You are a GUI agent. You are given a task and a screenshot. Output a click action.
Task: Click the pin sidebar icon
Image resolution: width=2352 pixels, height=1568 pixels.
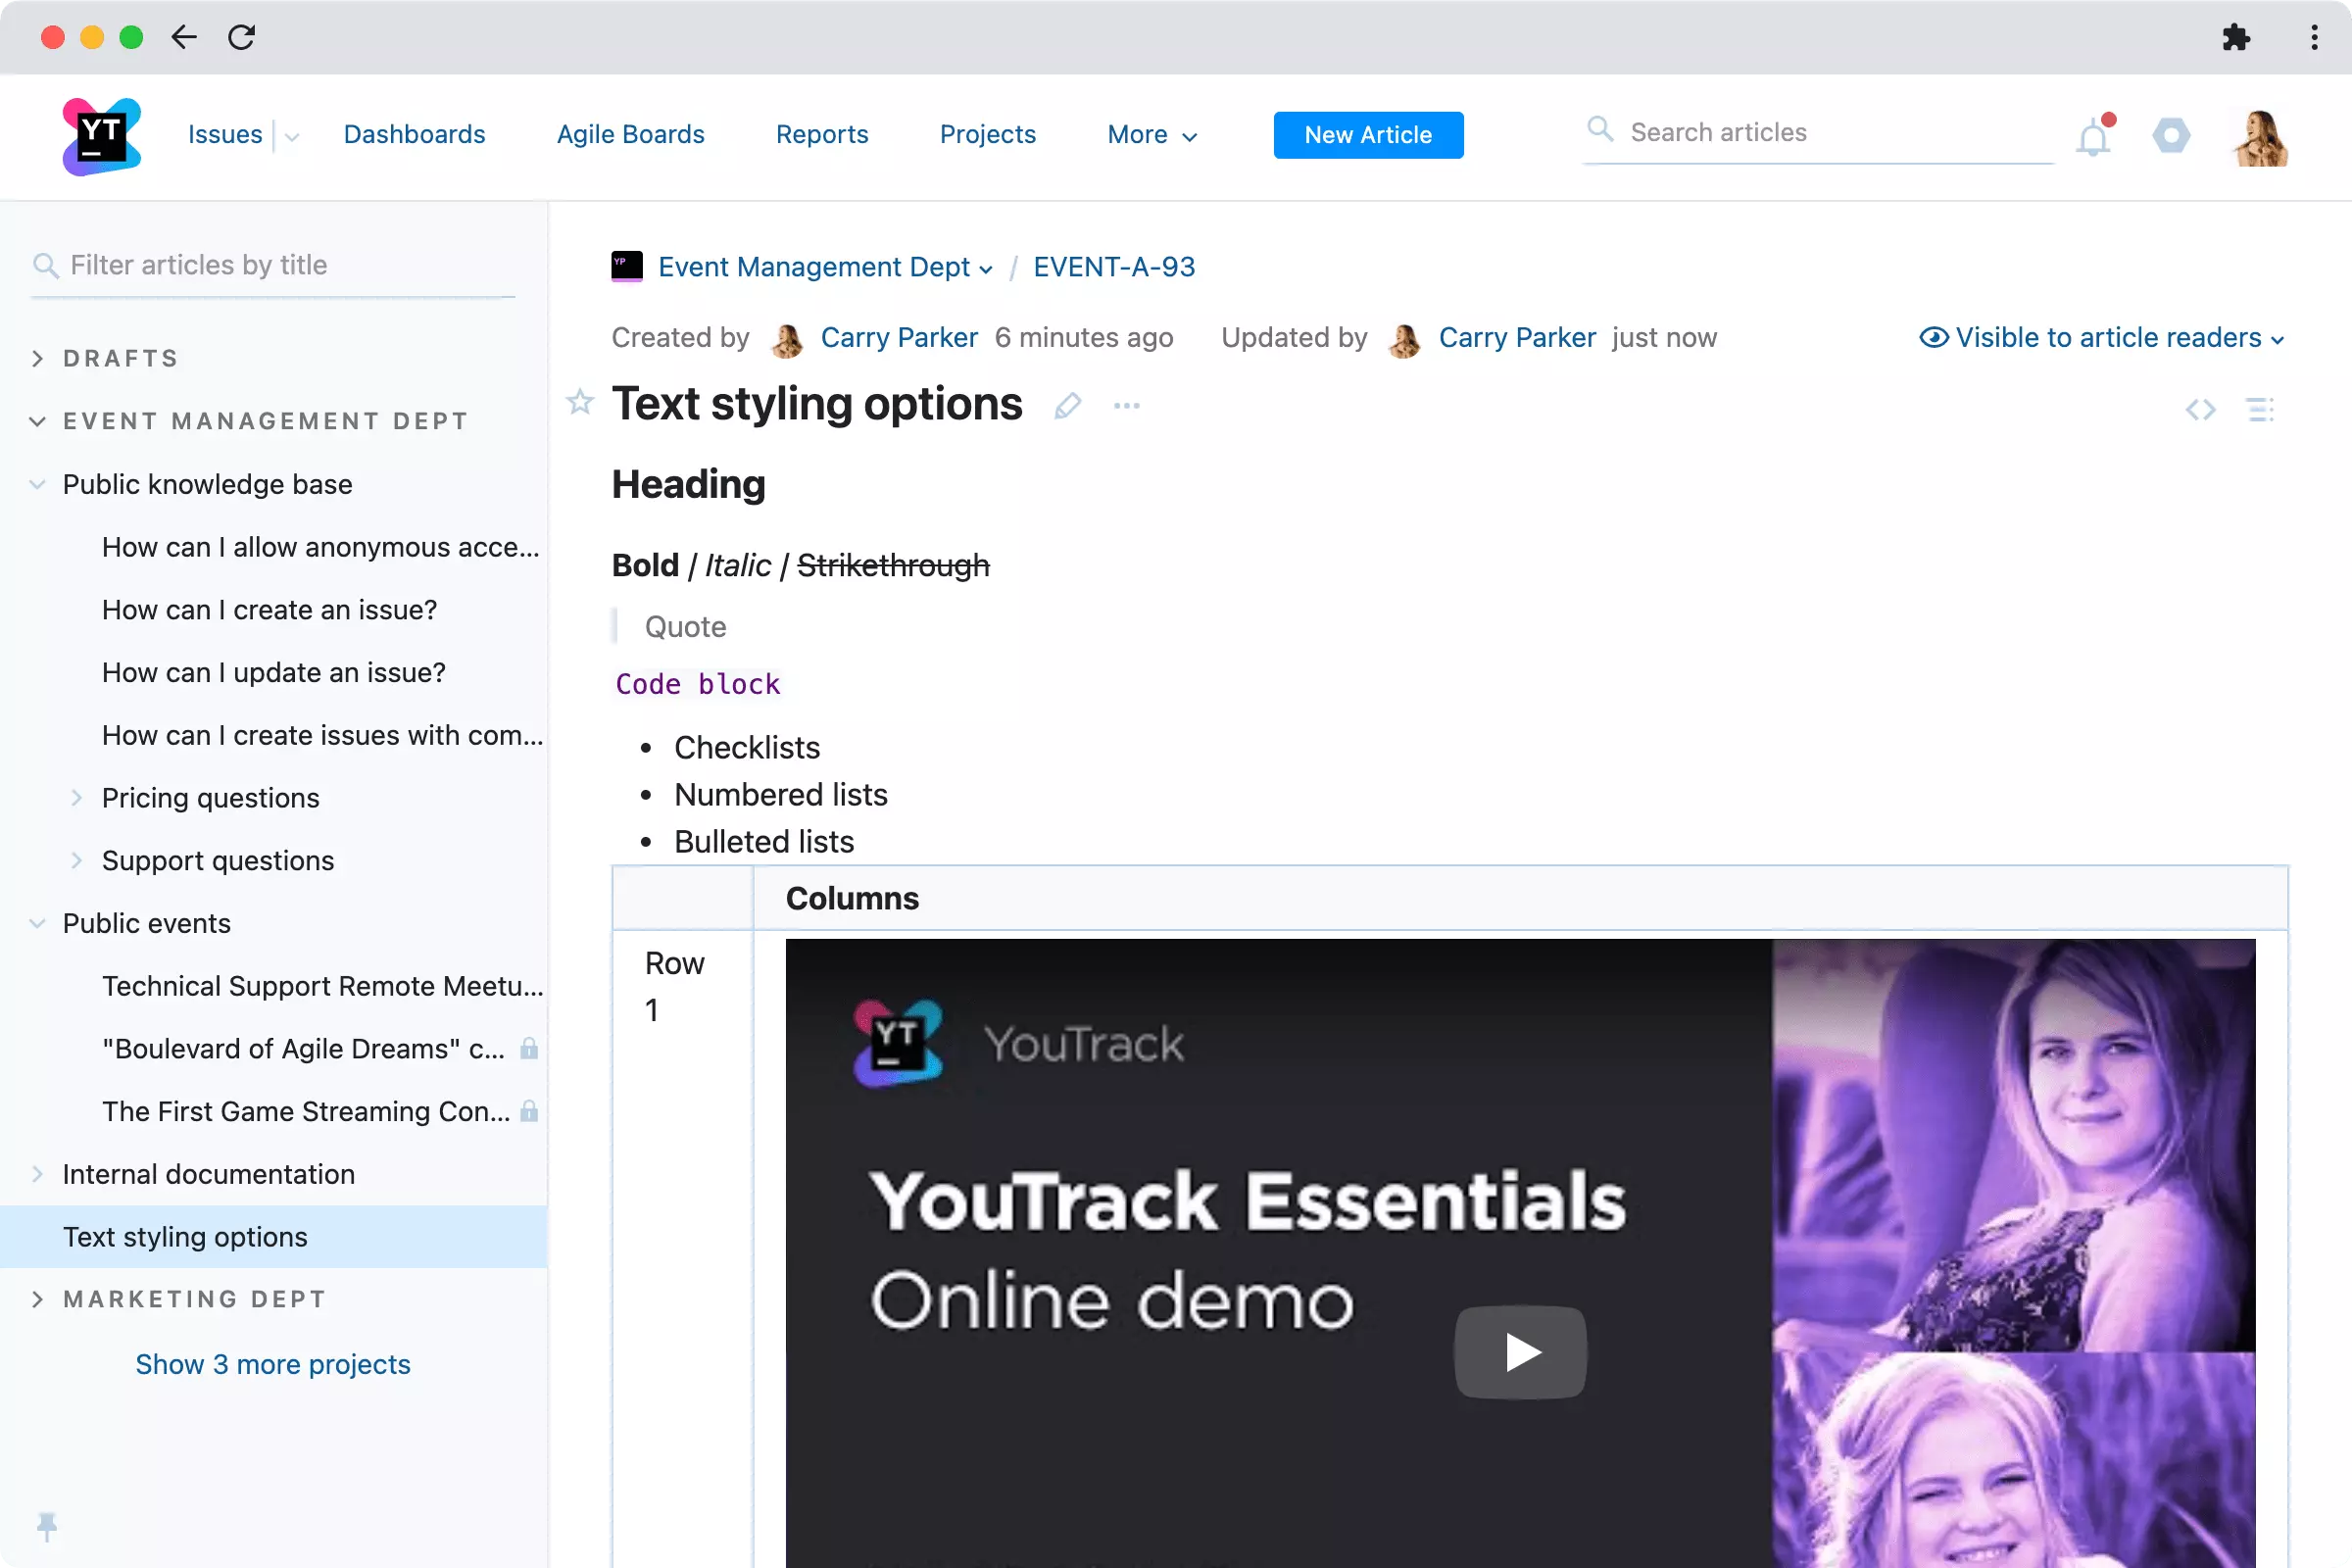tap(47, 1525)
